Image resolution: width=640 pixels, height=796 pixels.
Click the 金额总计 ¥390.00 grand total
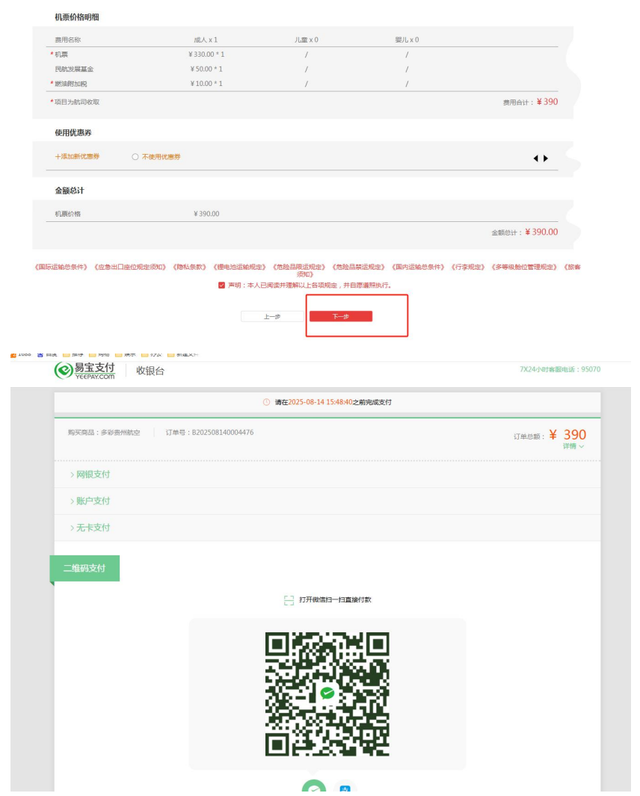542,232
